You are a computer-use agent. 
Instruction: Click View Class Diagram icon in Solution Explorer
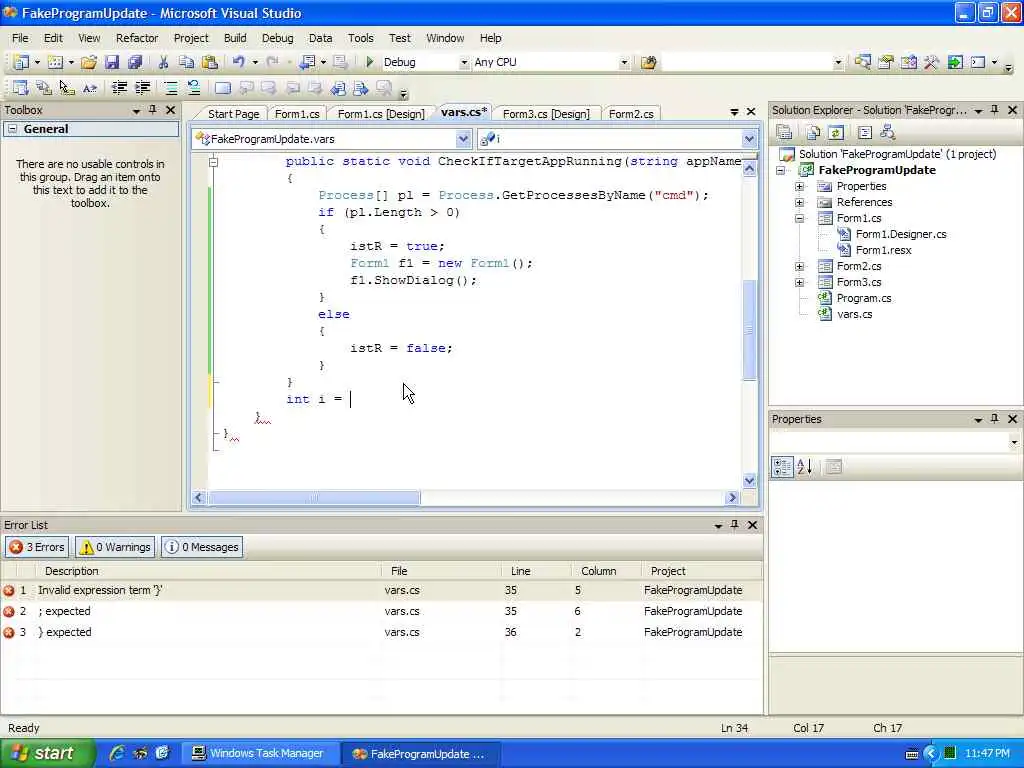coord(888,133)
